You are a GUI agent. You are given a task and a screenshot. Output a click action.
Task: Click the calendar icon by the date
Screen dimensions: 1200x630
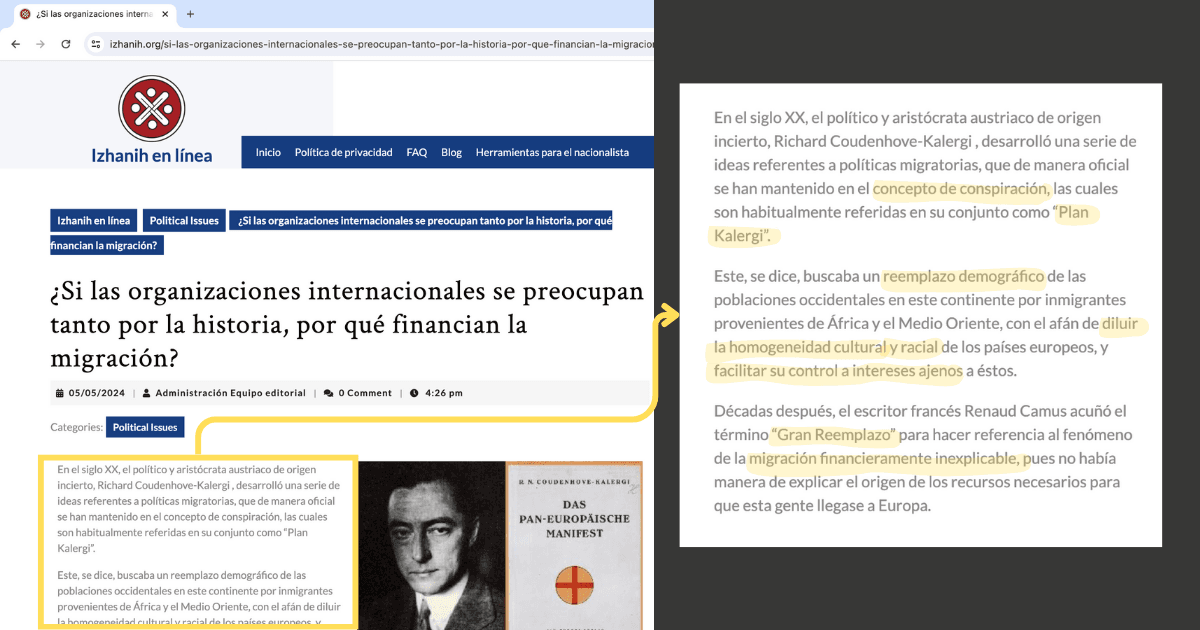[58, 393]
